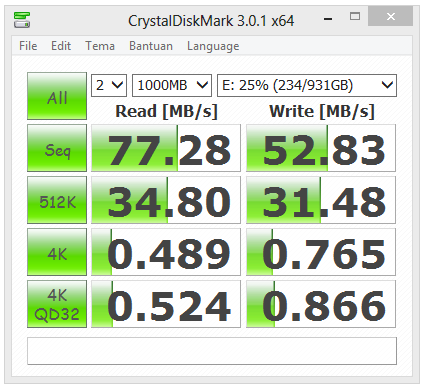Select the 4K read result 0.489
The image size is (423, 388).
[166, 252]
